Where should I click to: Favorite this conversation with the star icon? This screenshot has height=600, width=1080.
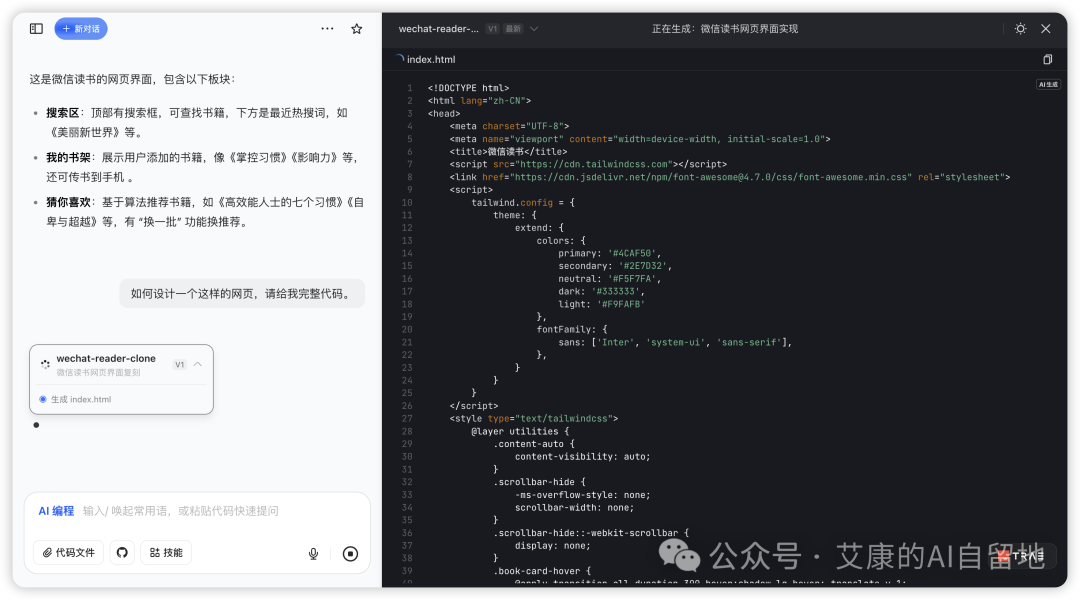pos(357,29)
